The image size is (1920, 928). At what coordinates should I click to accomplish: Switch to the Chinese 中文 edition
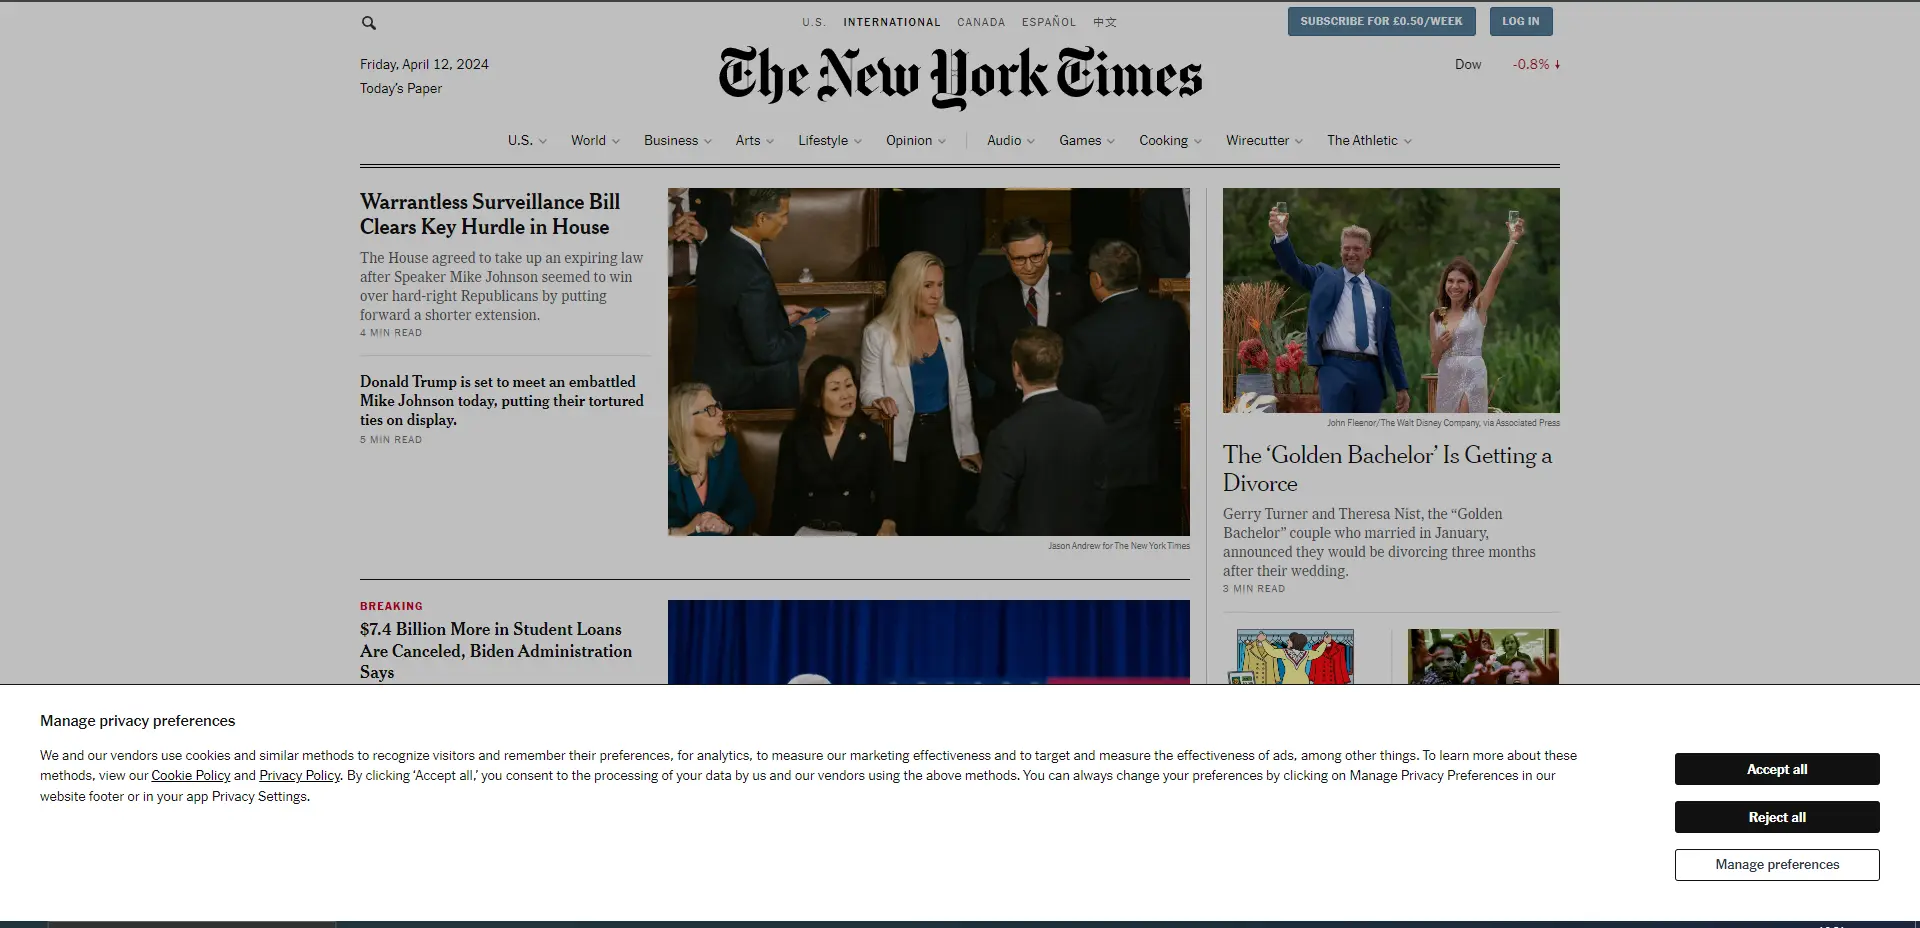(x=1105, y=22)
